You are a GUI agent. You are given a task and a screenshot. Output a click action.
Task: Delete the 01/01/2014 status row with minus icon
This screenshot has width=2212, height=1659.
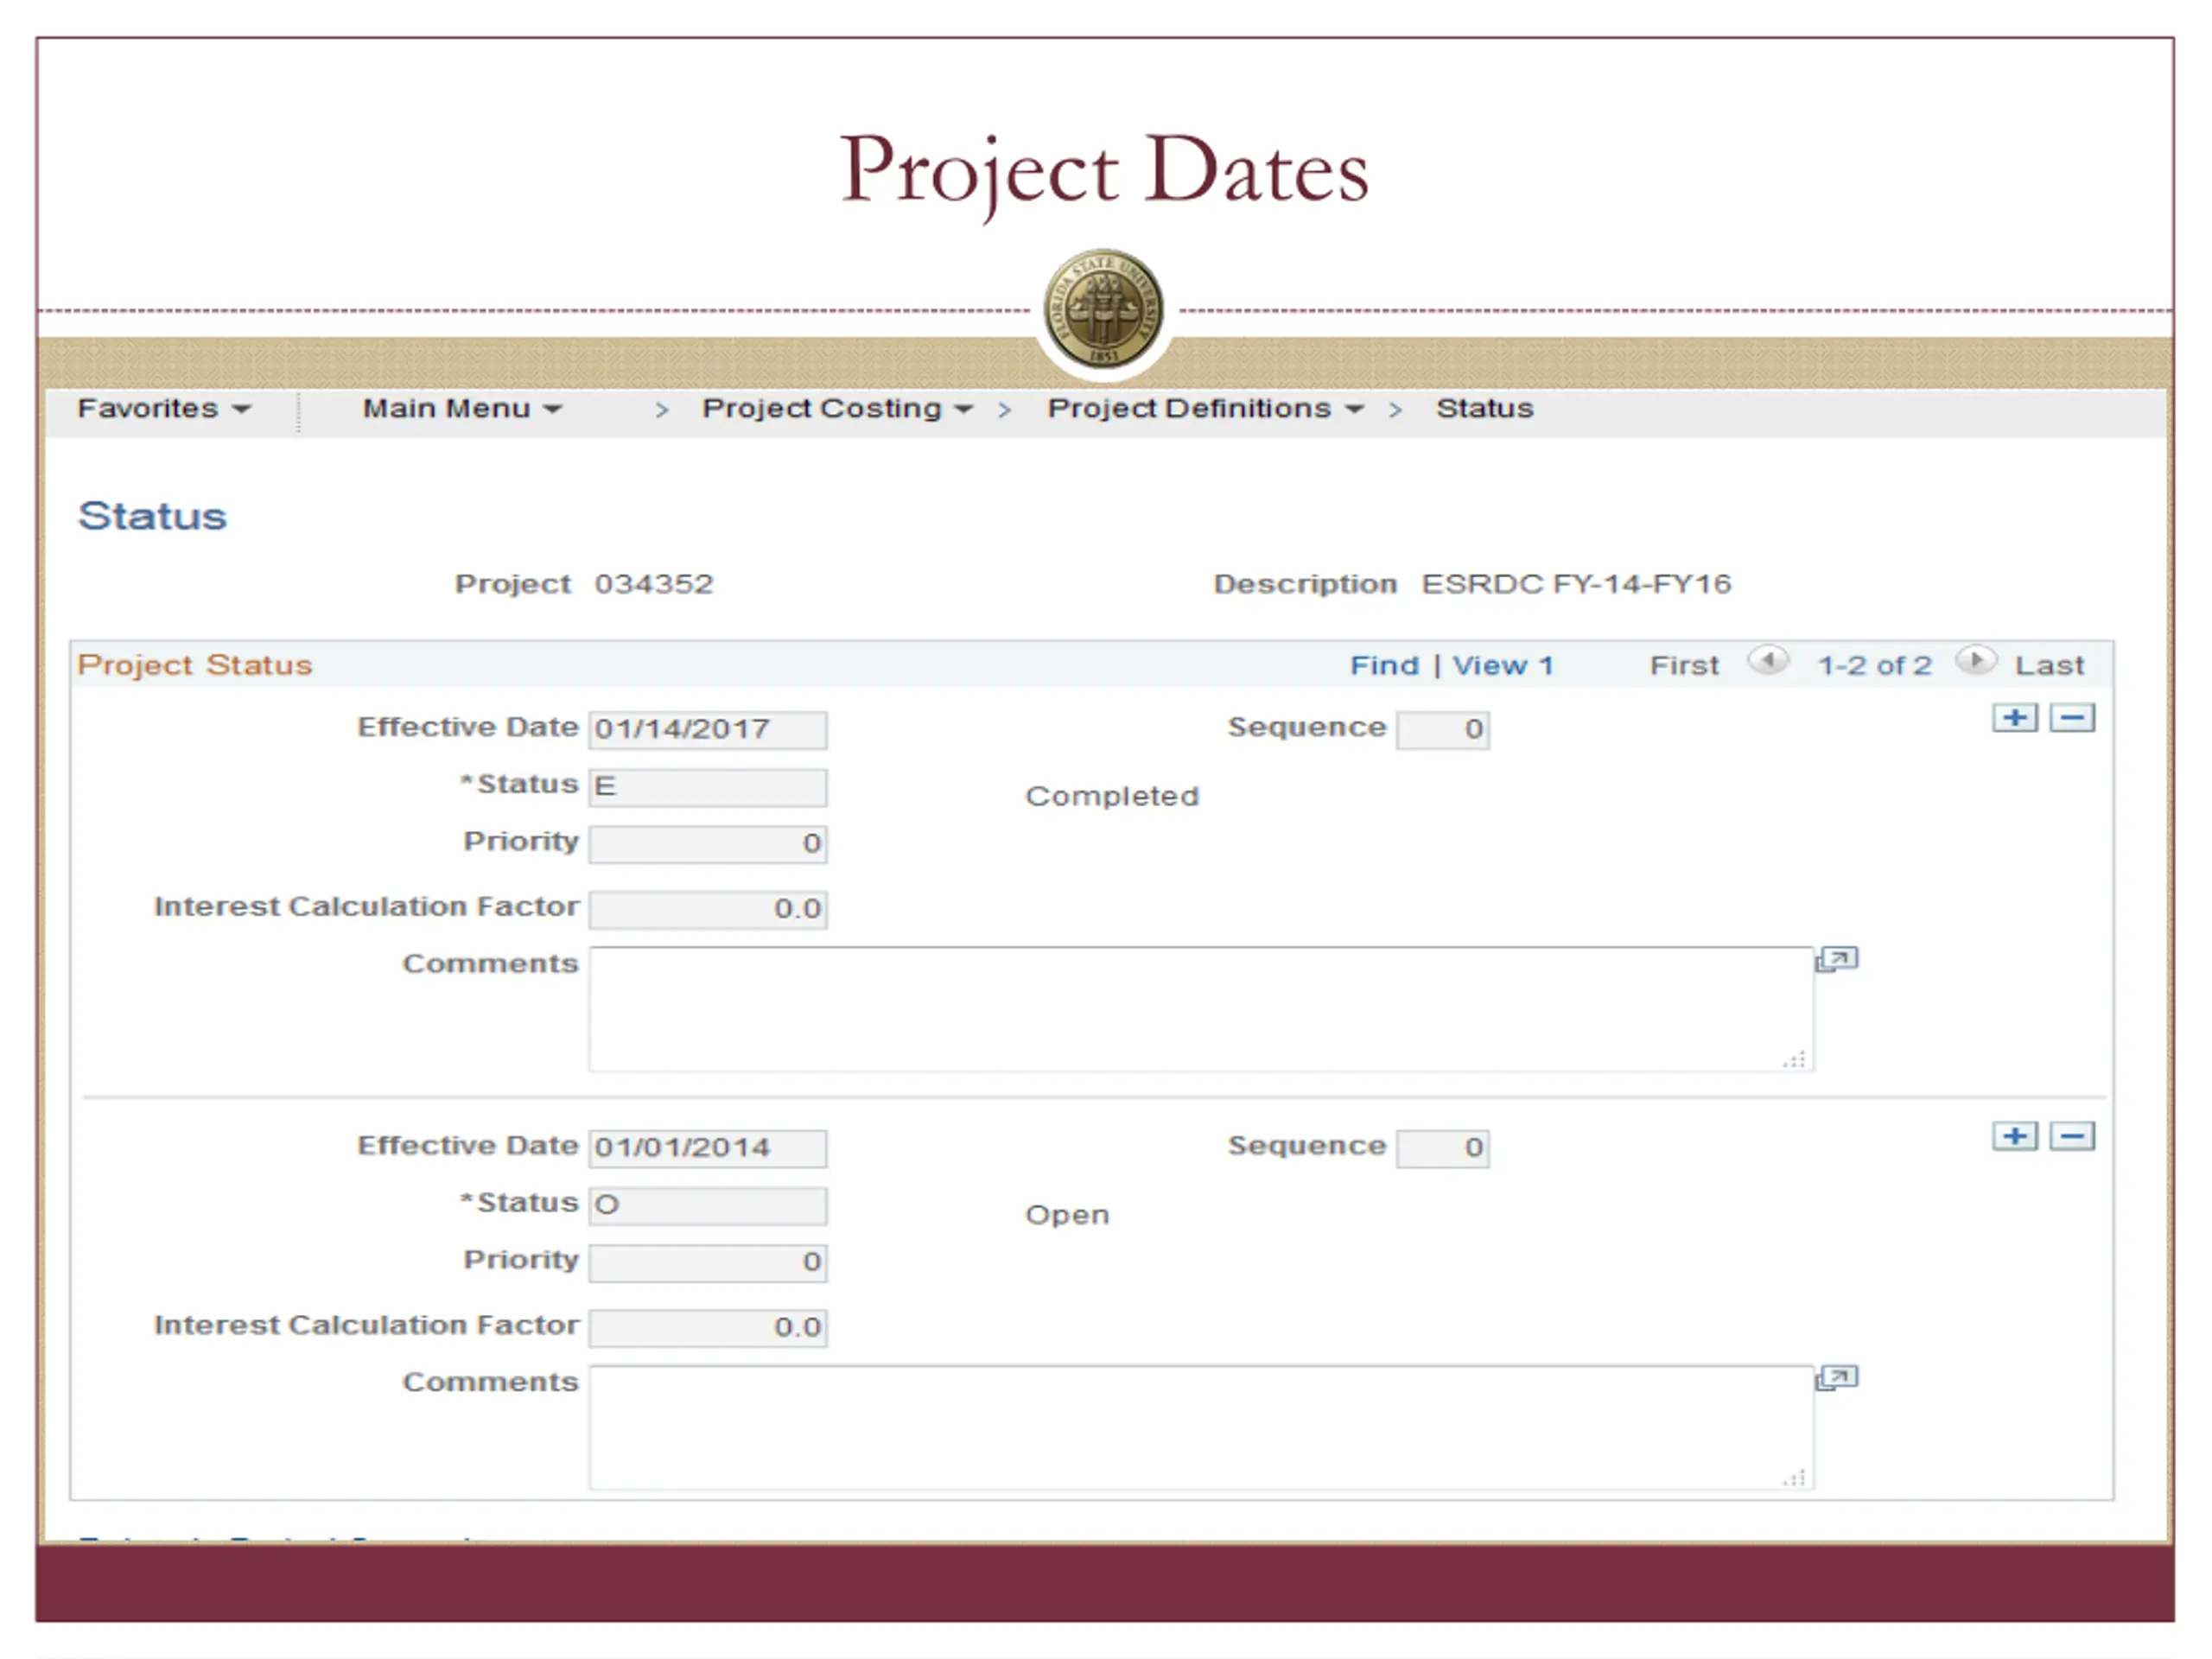click(2072, 1136)
